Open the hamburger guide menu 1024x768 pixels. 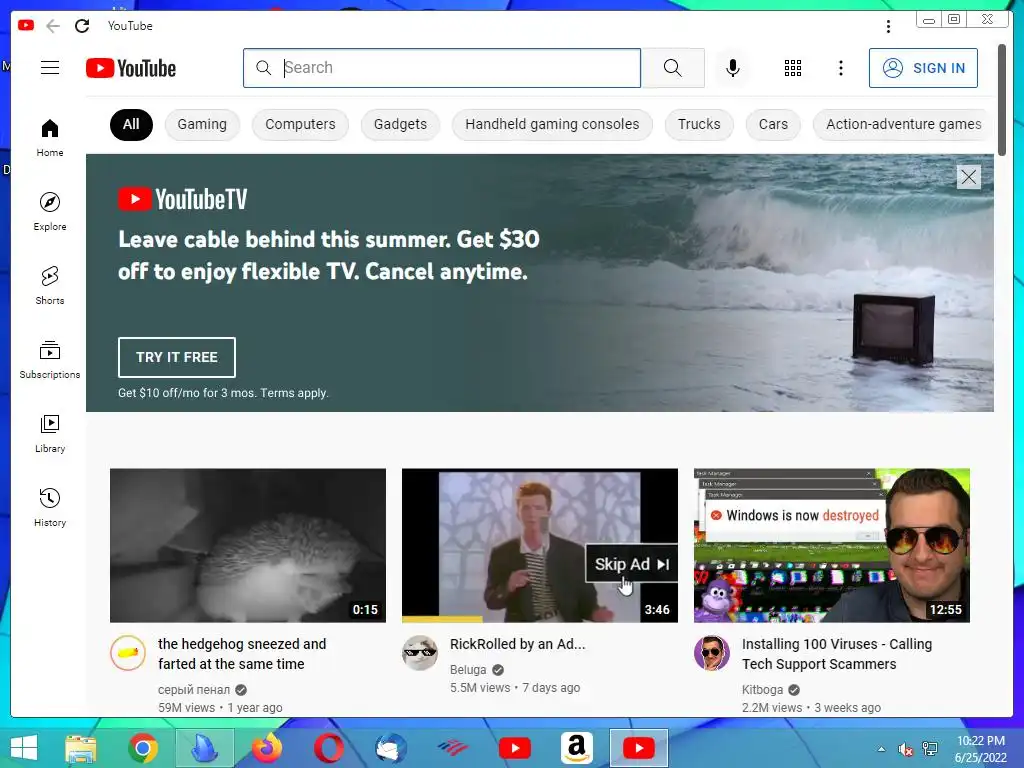(50, 68)
